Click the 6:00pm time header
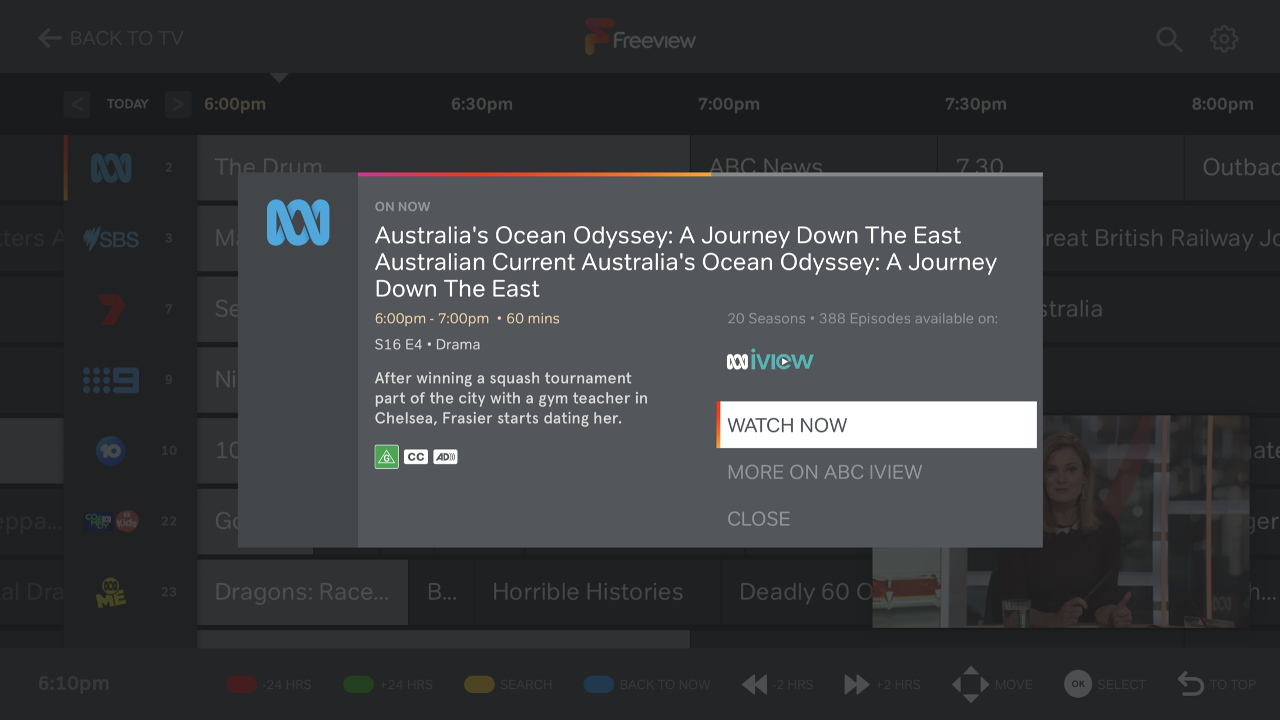The image size is (1280, 720). [235, 104]
